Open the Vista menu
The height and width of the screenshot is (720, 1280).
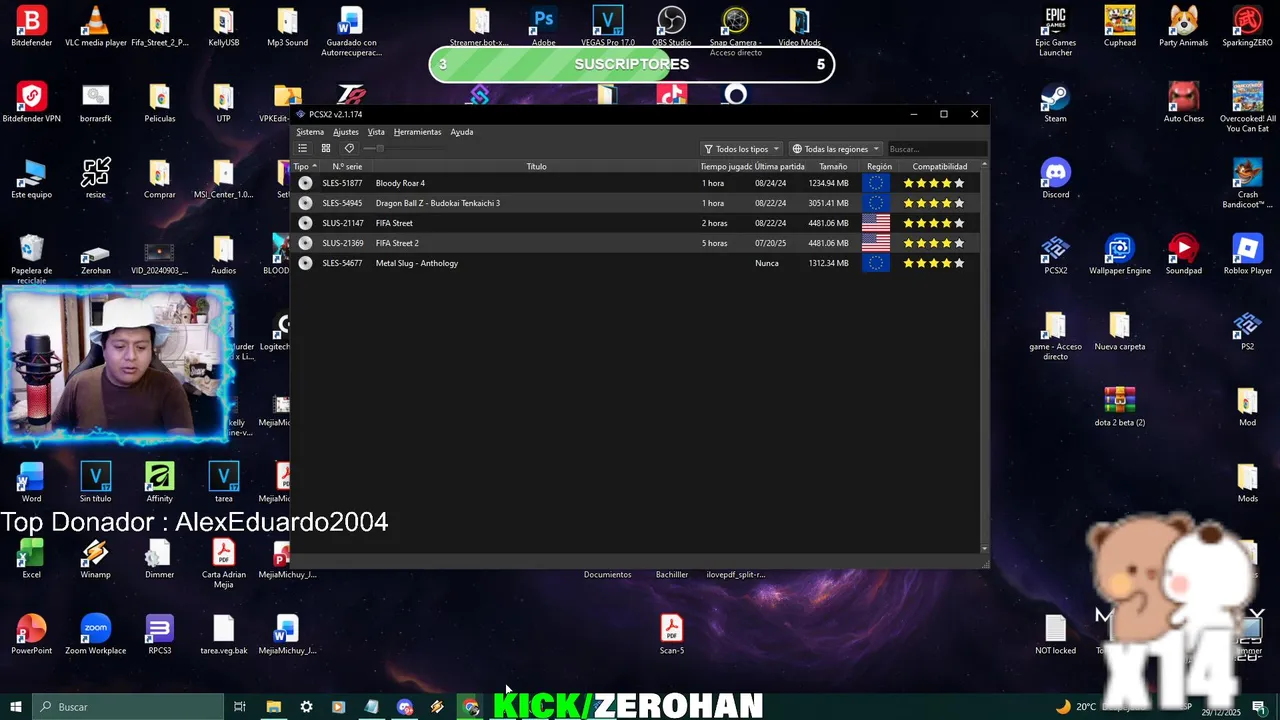click(x=376, y=132)
